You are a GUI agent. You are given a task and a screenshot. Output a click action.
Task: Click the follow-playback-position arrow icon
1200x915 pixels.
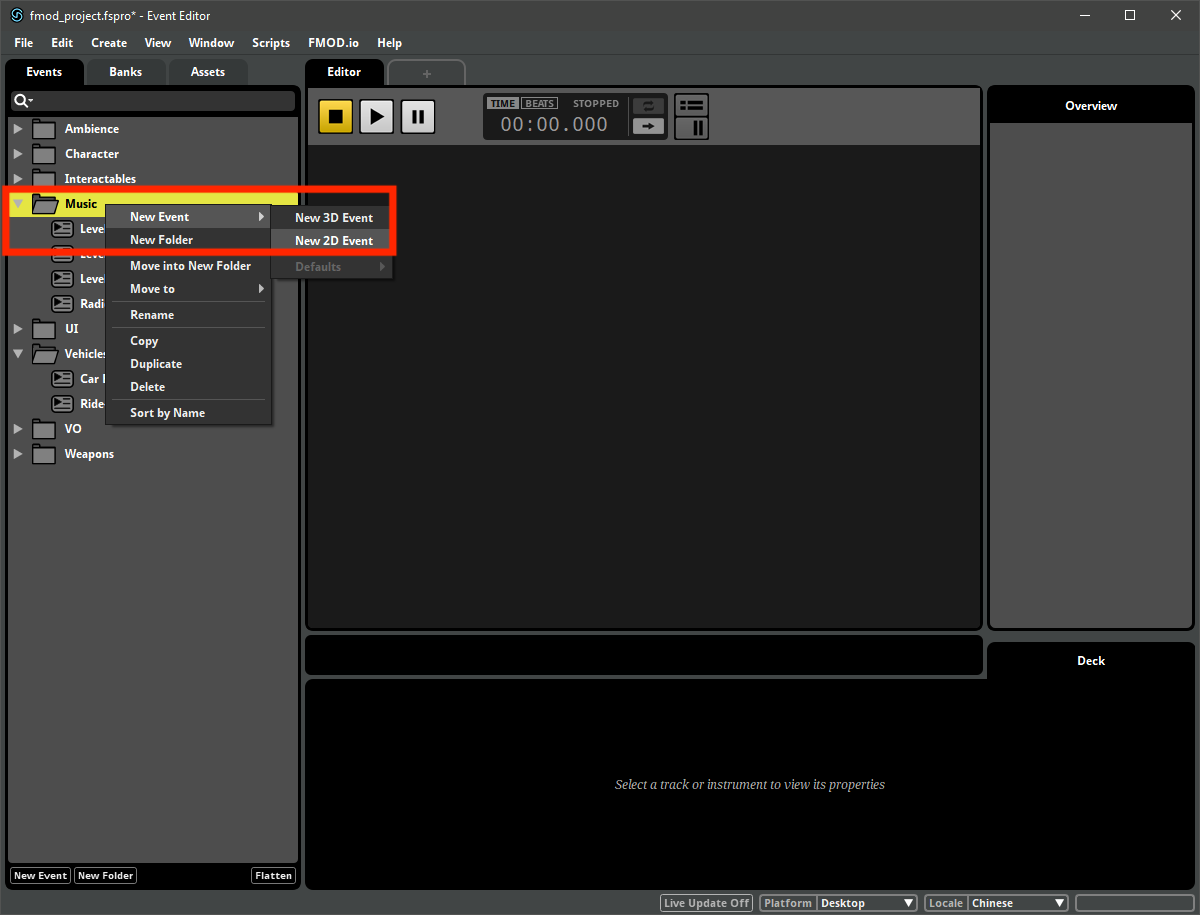(x=648, y=127)
